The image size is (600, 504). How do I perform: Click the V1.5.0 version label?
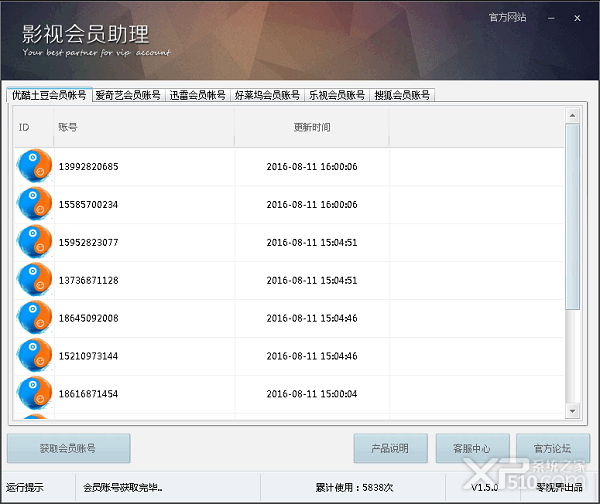(x=484, y=488)
